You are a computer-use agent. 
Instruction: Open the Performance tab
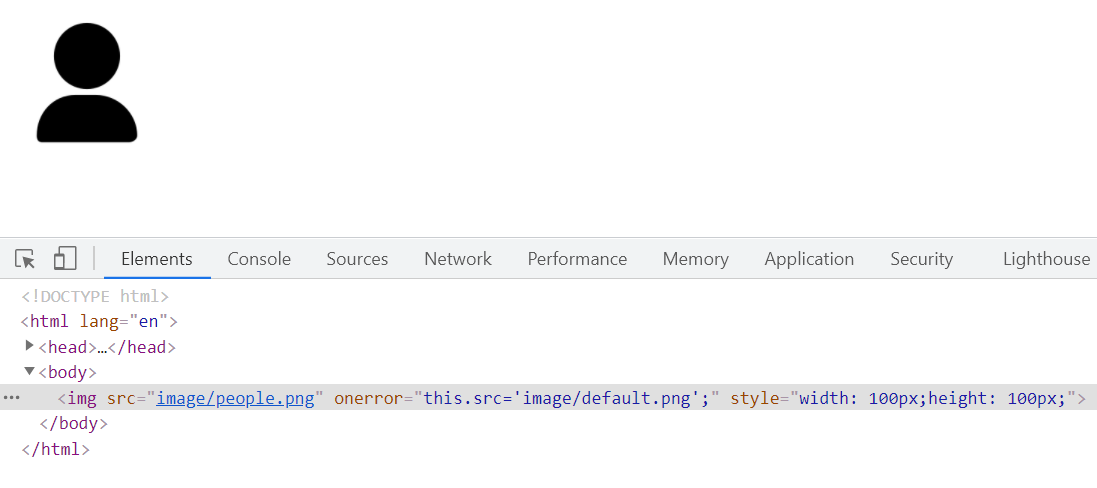pyautogui.click(x=577, y=259)
